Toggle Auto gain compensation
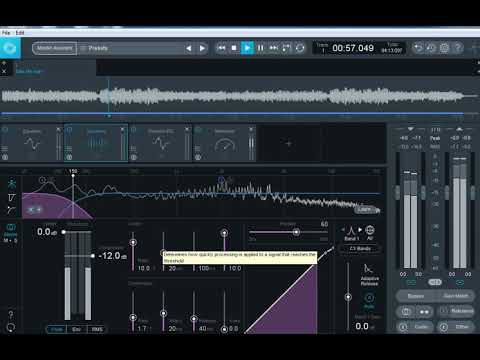This screenshot has height=360, width=480. tap(369, 300)
